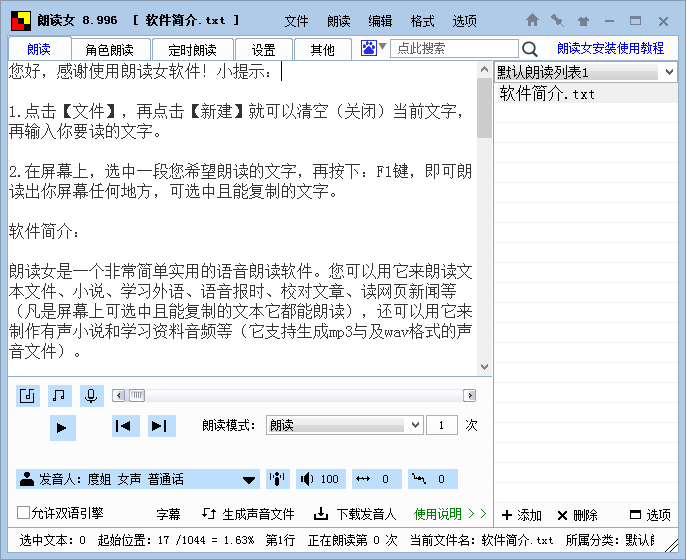Open the 选项 menu in title bar
Viewport: 686px width, 560px height.
tap(464, 21)
